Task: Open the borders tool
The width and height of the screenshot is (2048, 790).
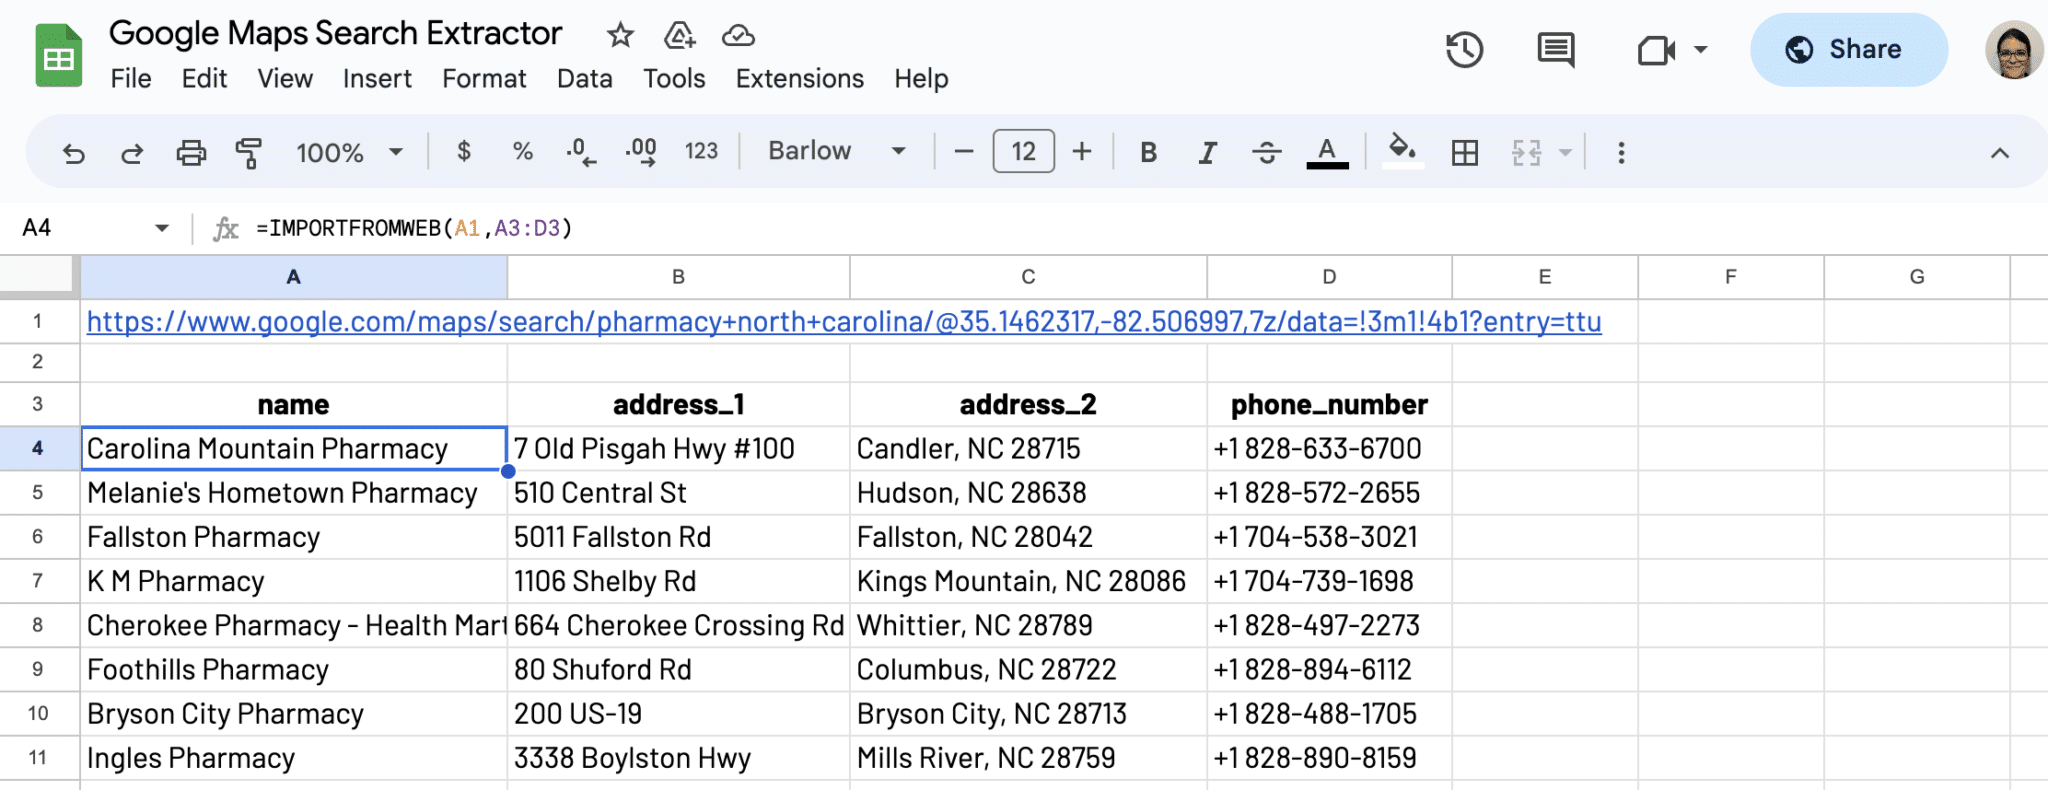Action: tap(1465, 152)
